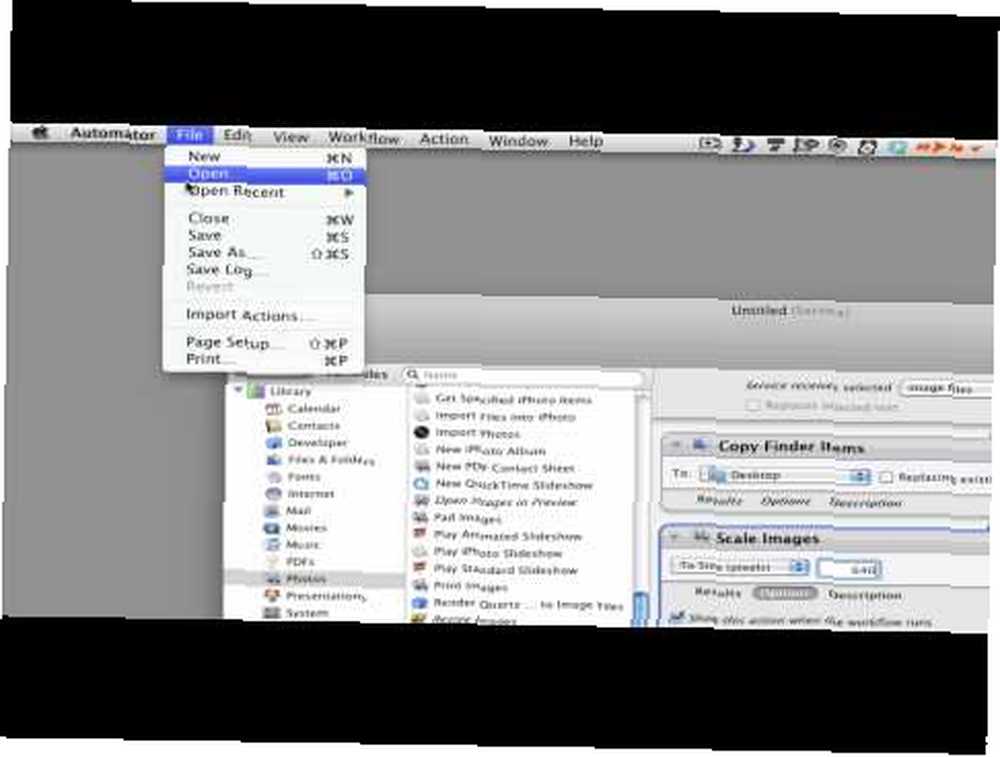Collapse the Library disclosure triangle
Screen dimensions: 1000x757
point(238,389)
